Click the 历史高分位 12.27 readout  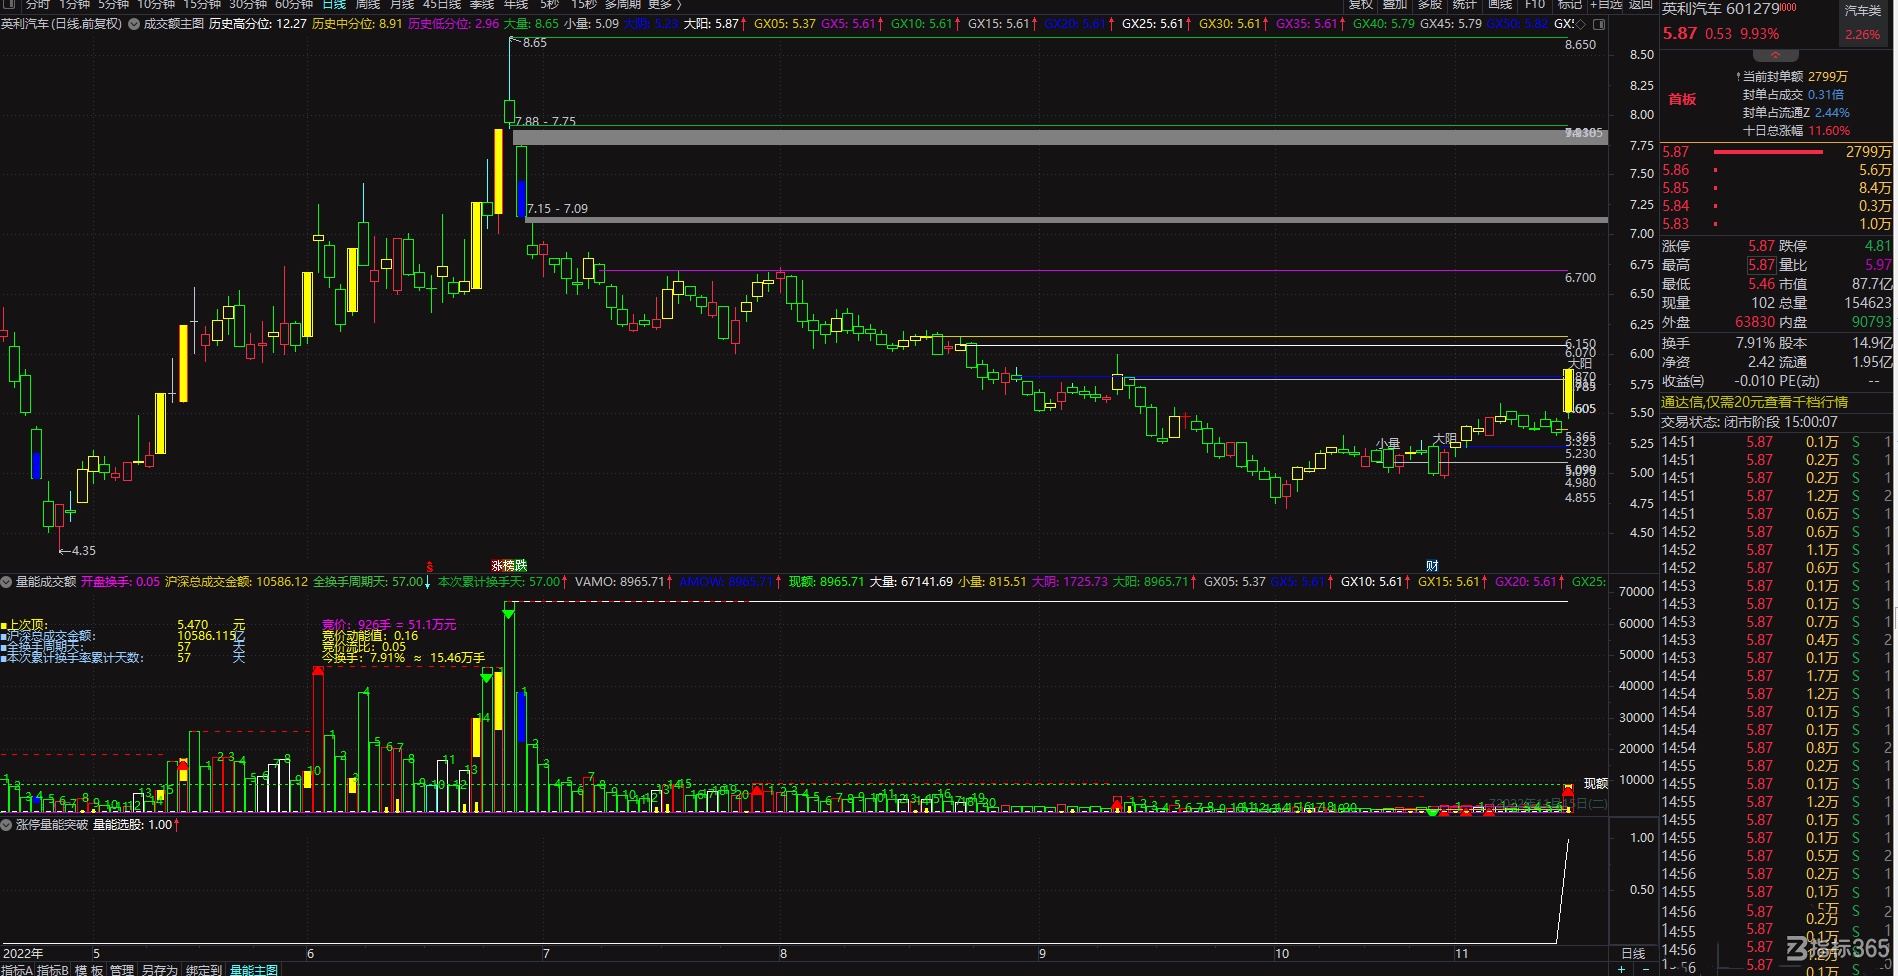(x=258, y=23)
